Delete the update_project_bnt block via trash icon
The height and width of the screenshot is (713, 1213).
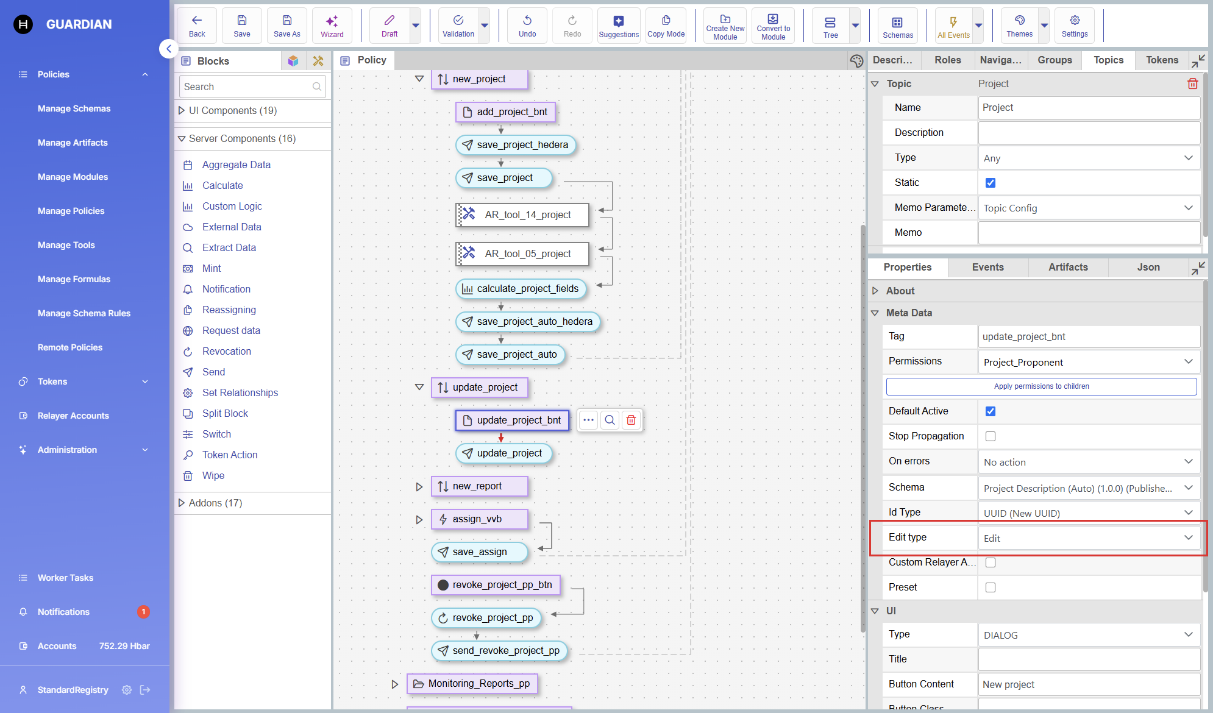click(631, 420)
